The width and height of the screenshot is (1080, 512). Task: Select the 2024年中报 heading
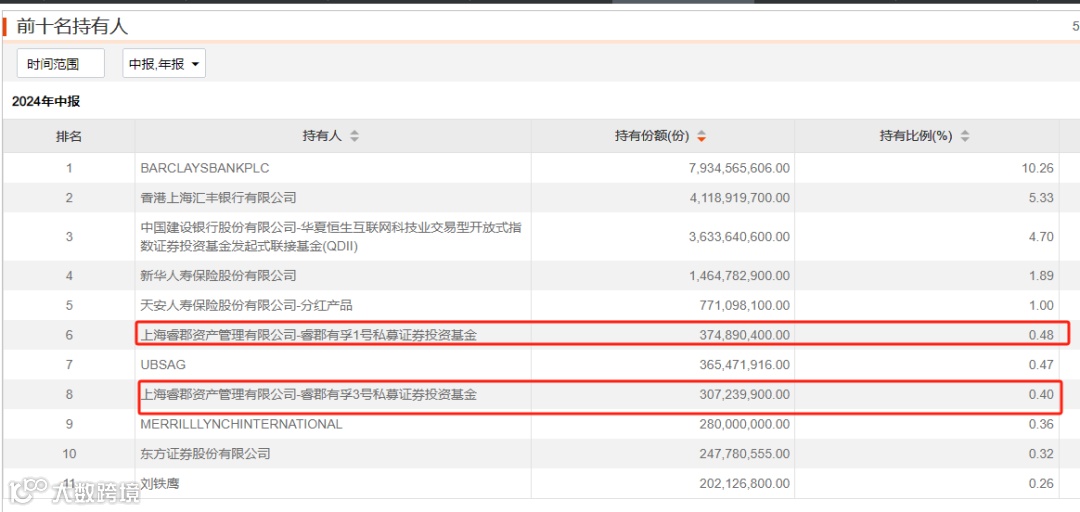(x=46, y=102)
